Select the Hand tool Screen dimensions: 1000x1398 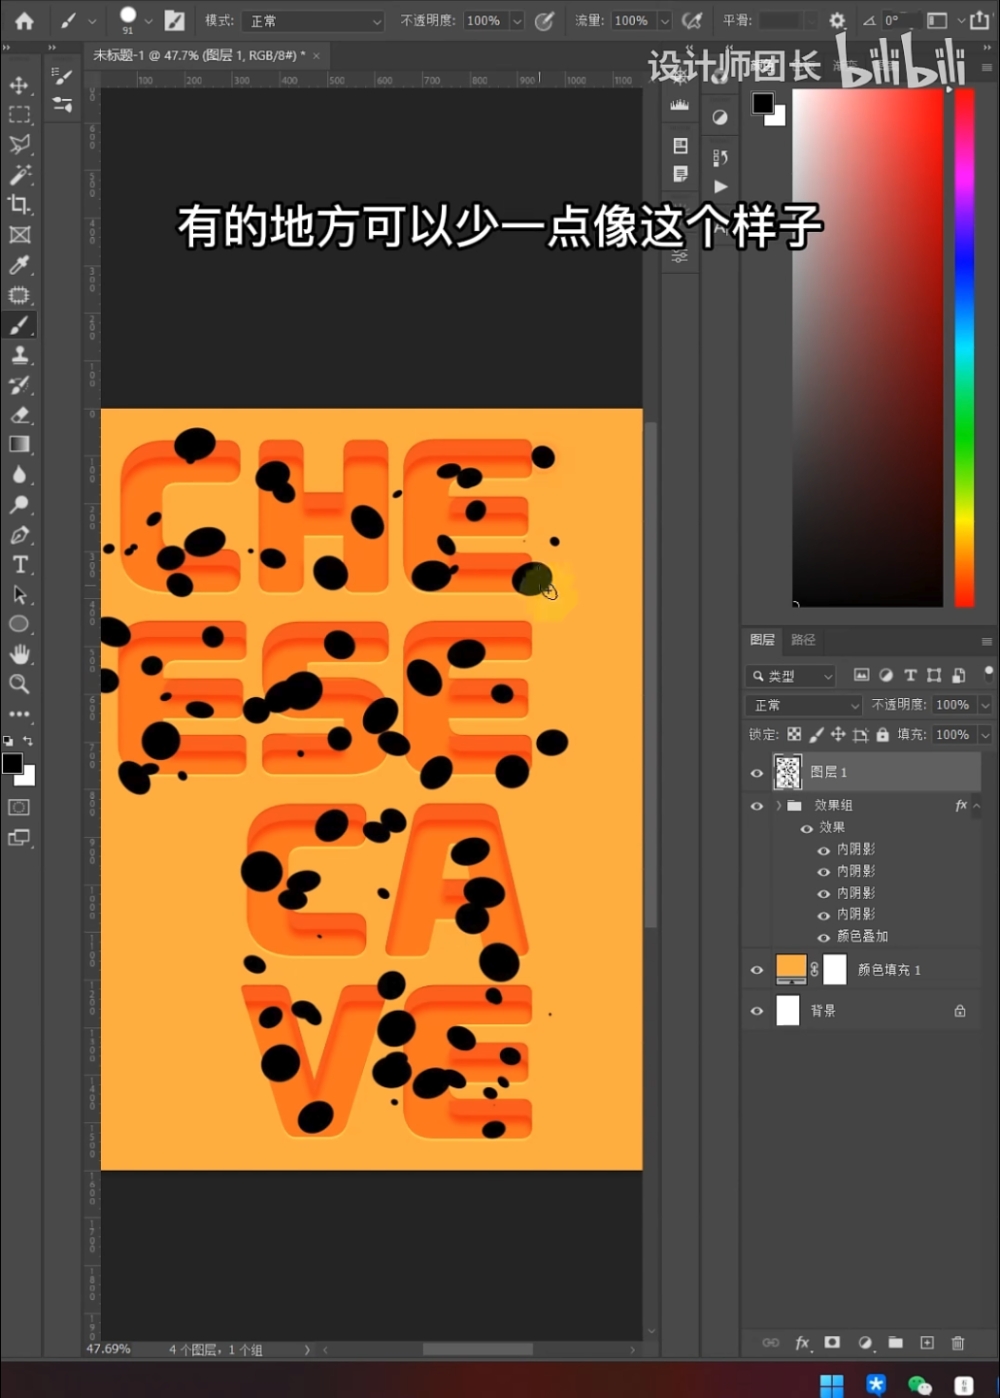click(x=19, y=654)
